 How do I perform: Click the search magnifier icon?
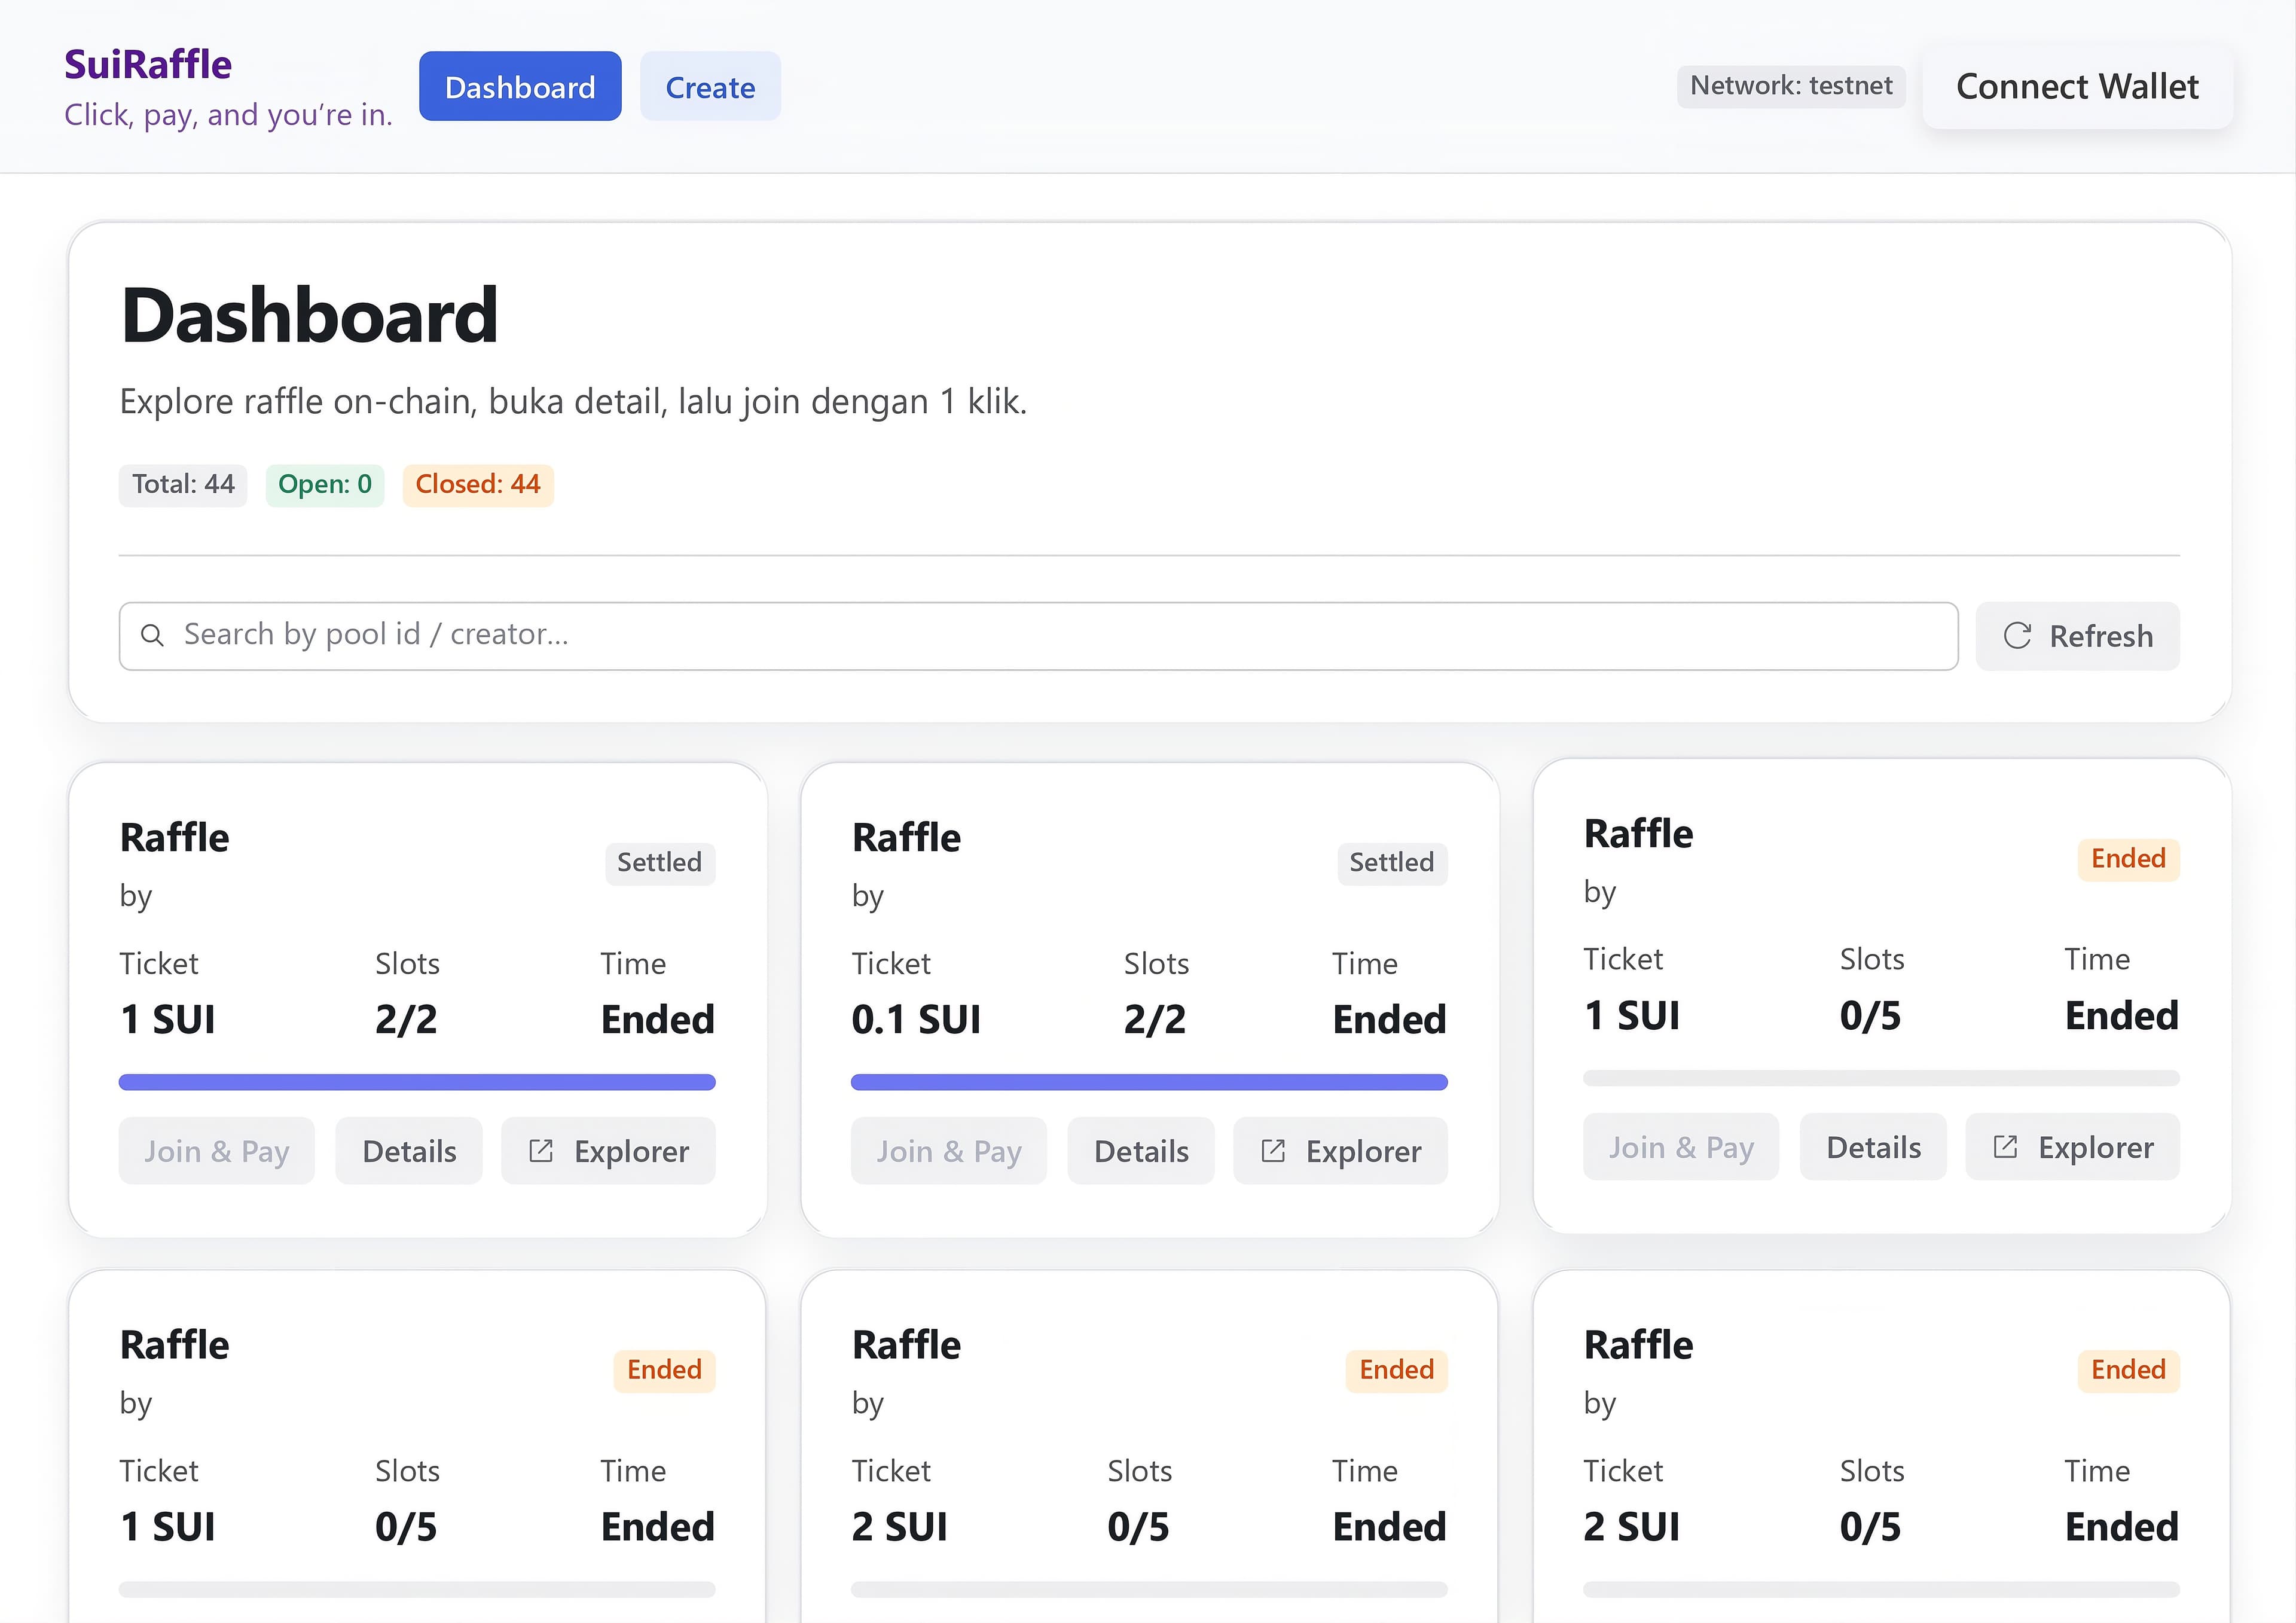pyautogui.click(x=152, y=635)
